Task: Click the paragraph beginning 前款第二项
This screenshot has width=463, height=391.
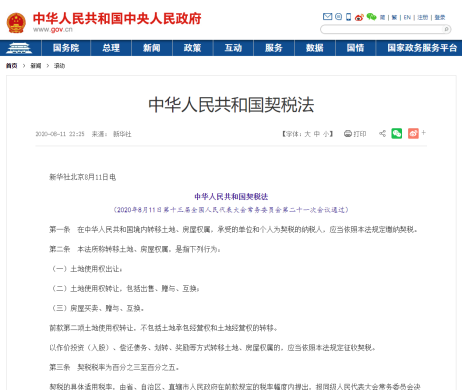Action: 164,328
